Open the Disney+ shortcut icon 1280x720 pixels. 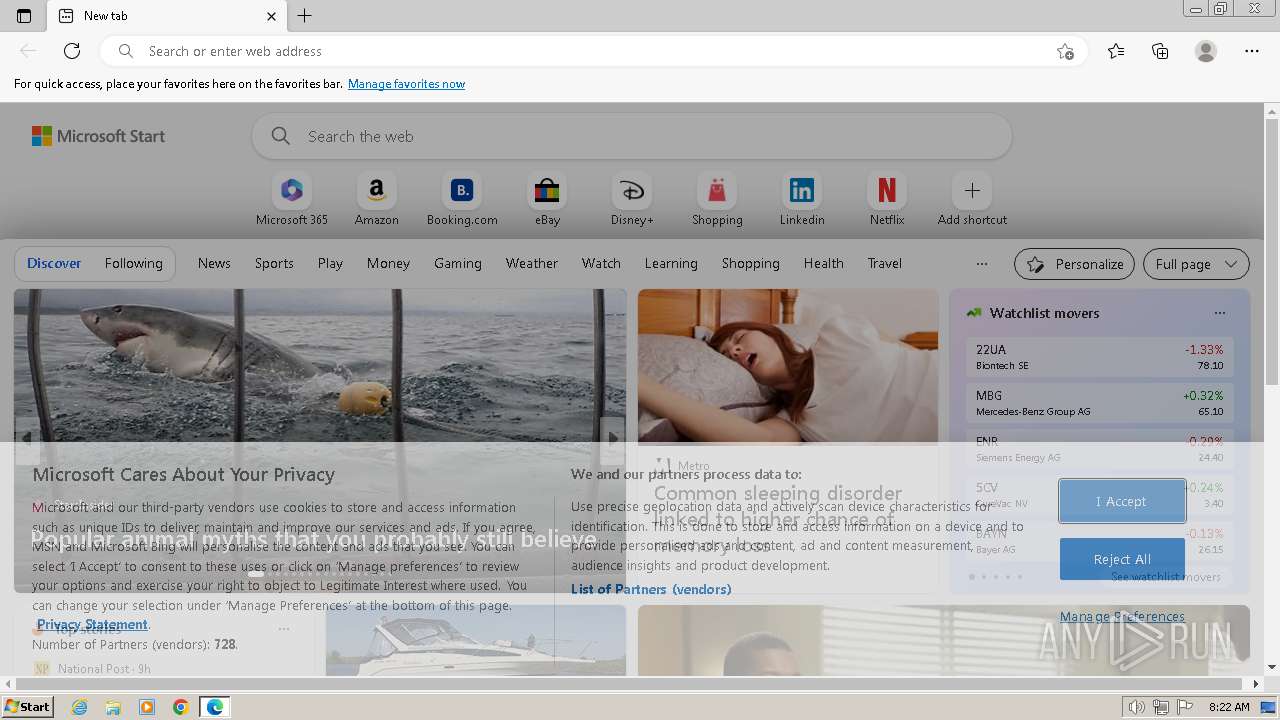(632, 190)
